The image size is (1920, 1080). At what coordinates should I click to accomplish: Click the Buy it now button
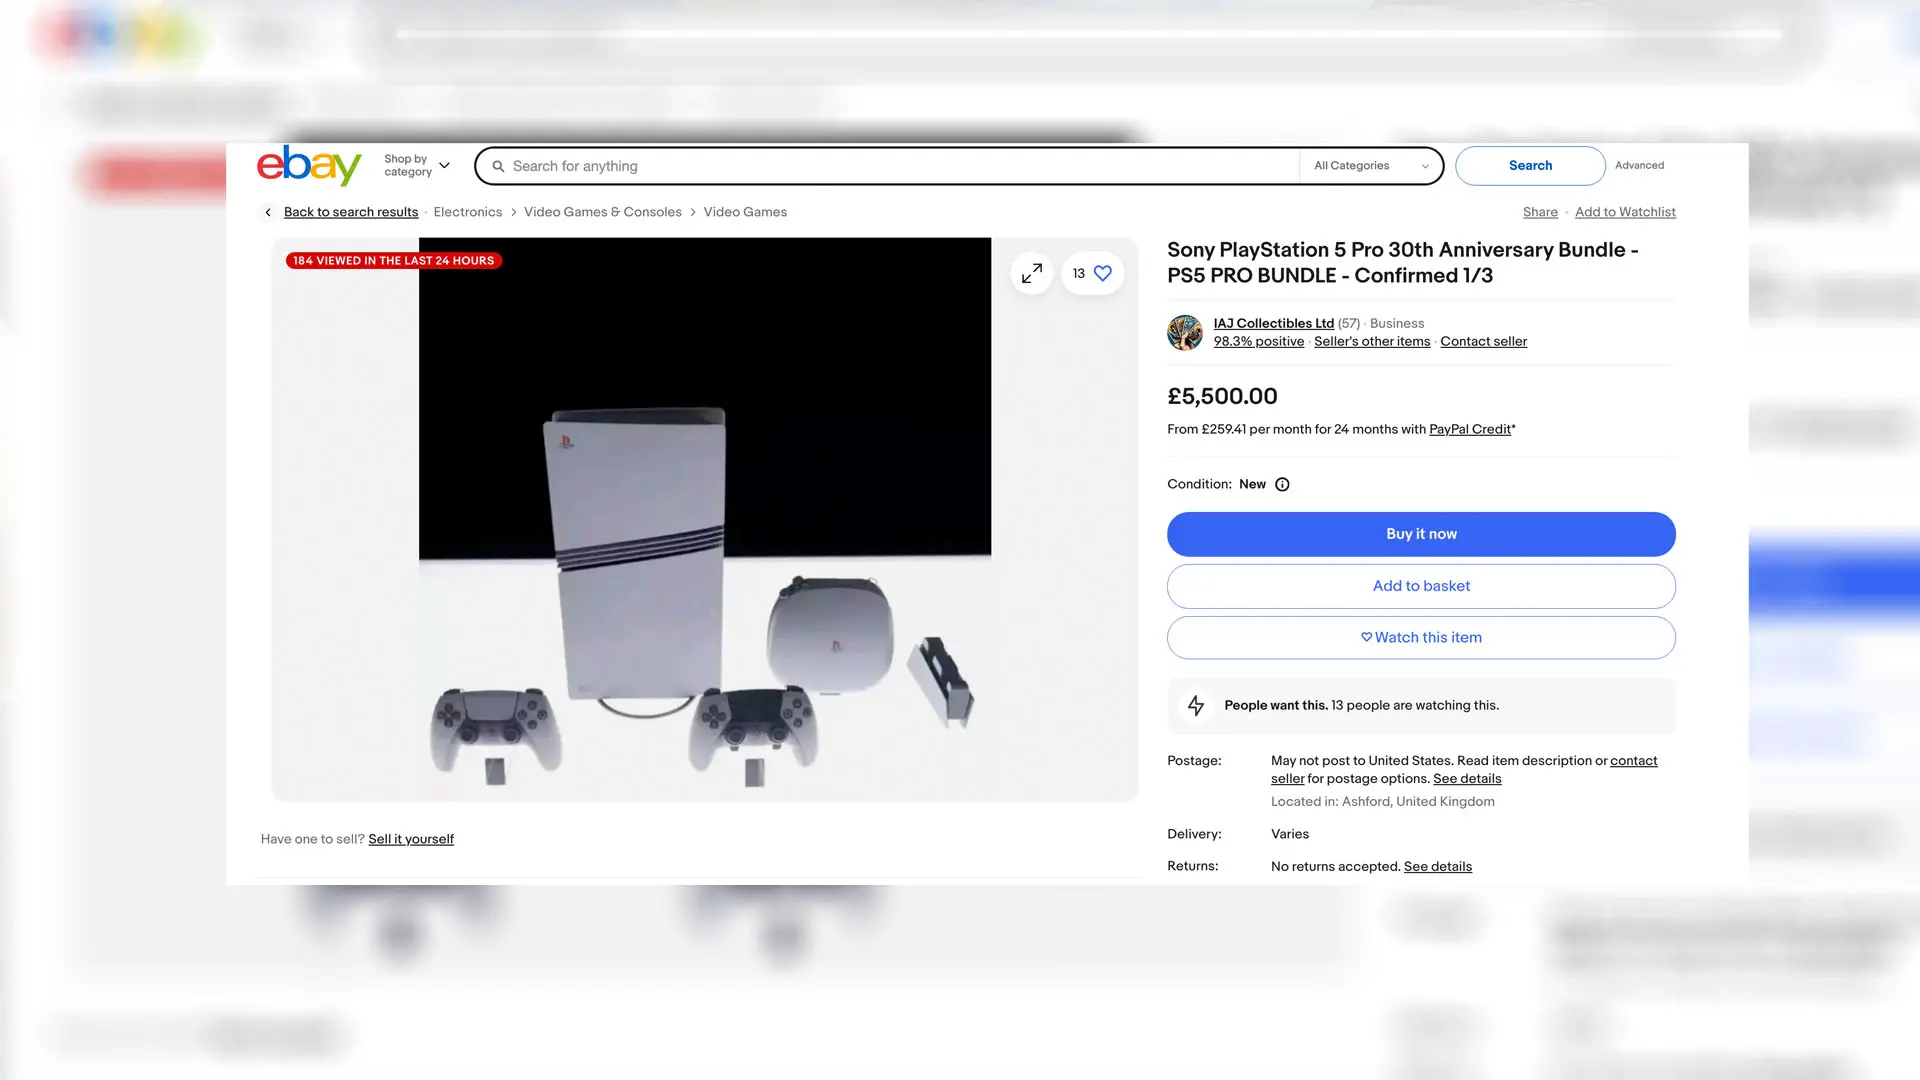[x=1420, y=533]
